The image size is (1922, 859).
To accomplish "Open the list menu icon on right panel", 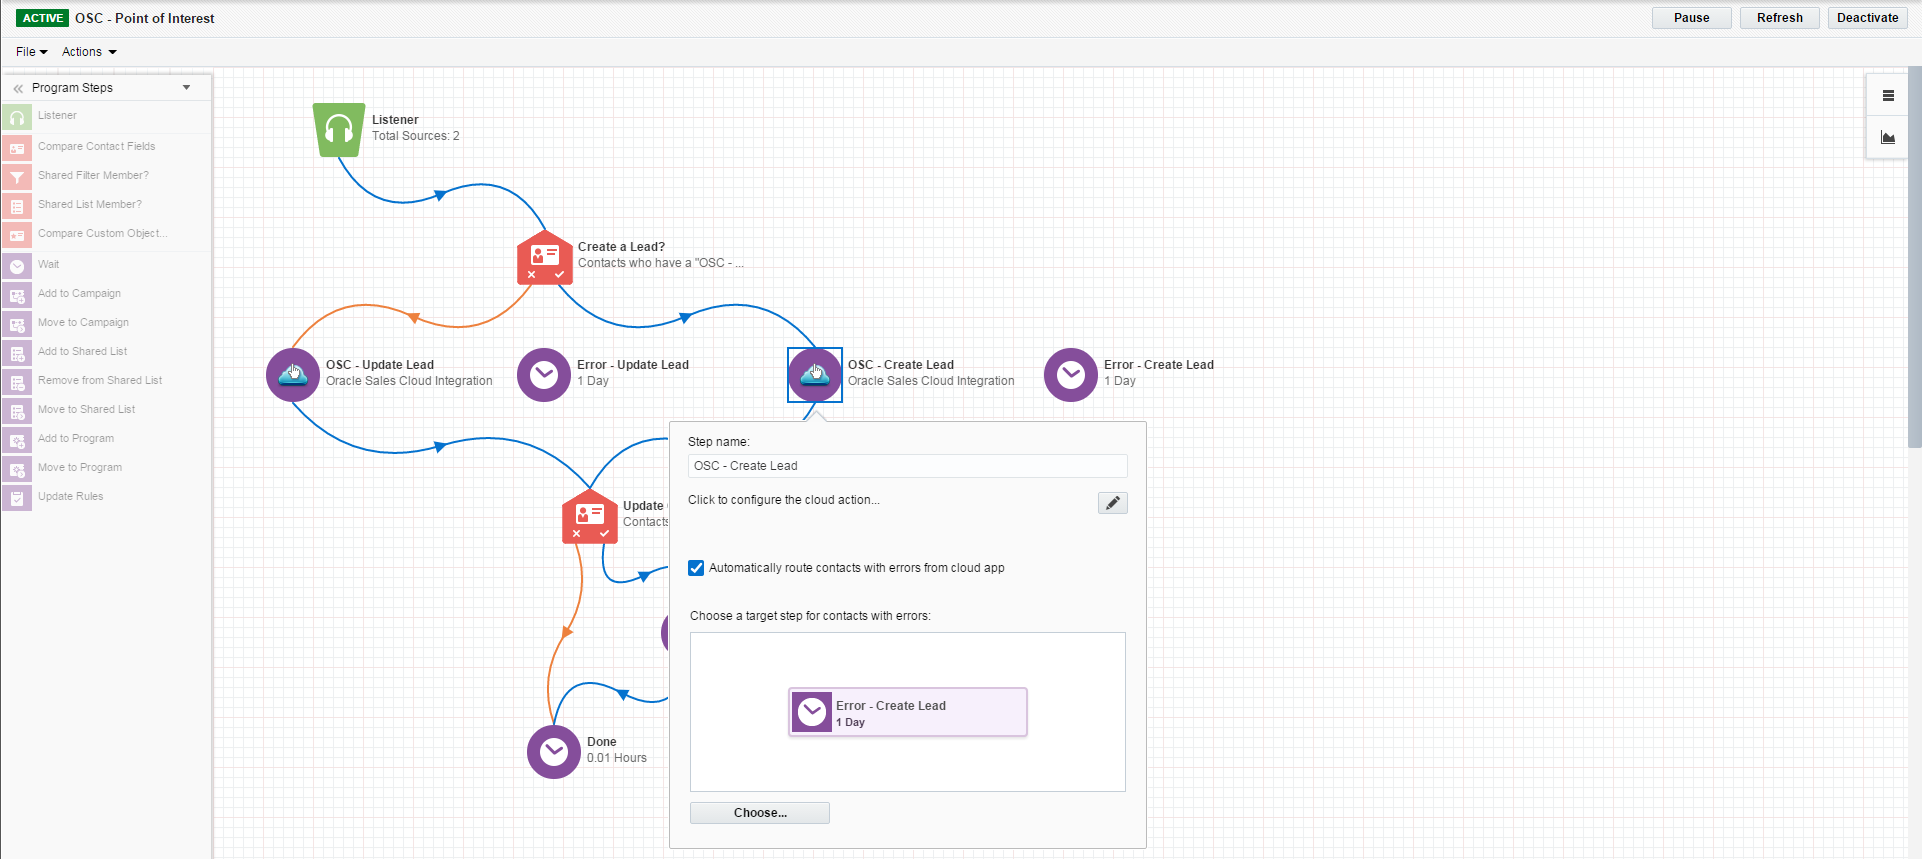I will pos(1888,96).
